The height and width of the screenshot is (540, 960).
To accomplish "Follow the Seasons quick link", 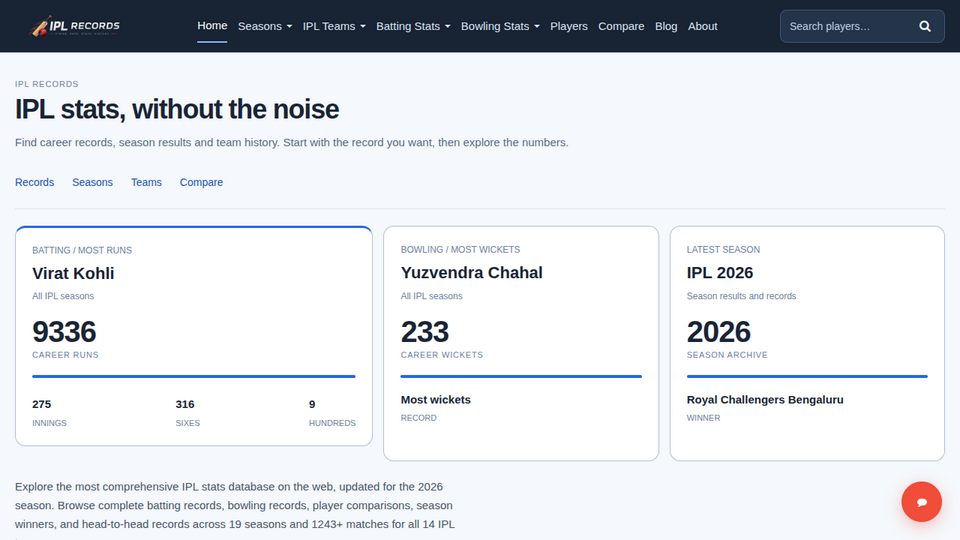I will (92, 182).
